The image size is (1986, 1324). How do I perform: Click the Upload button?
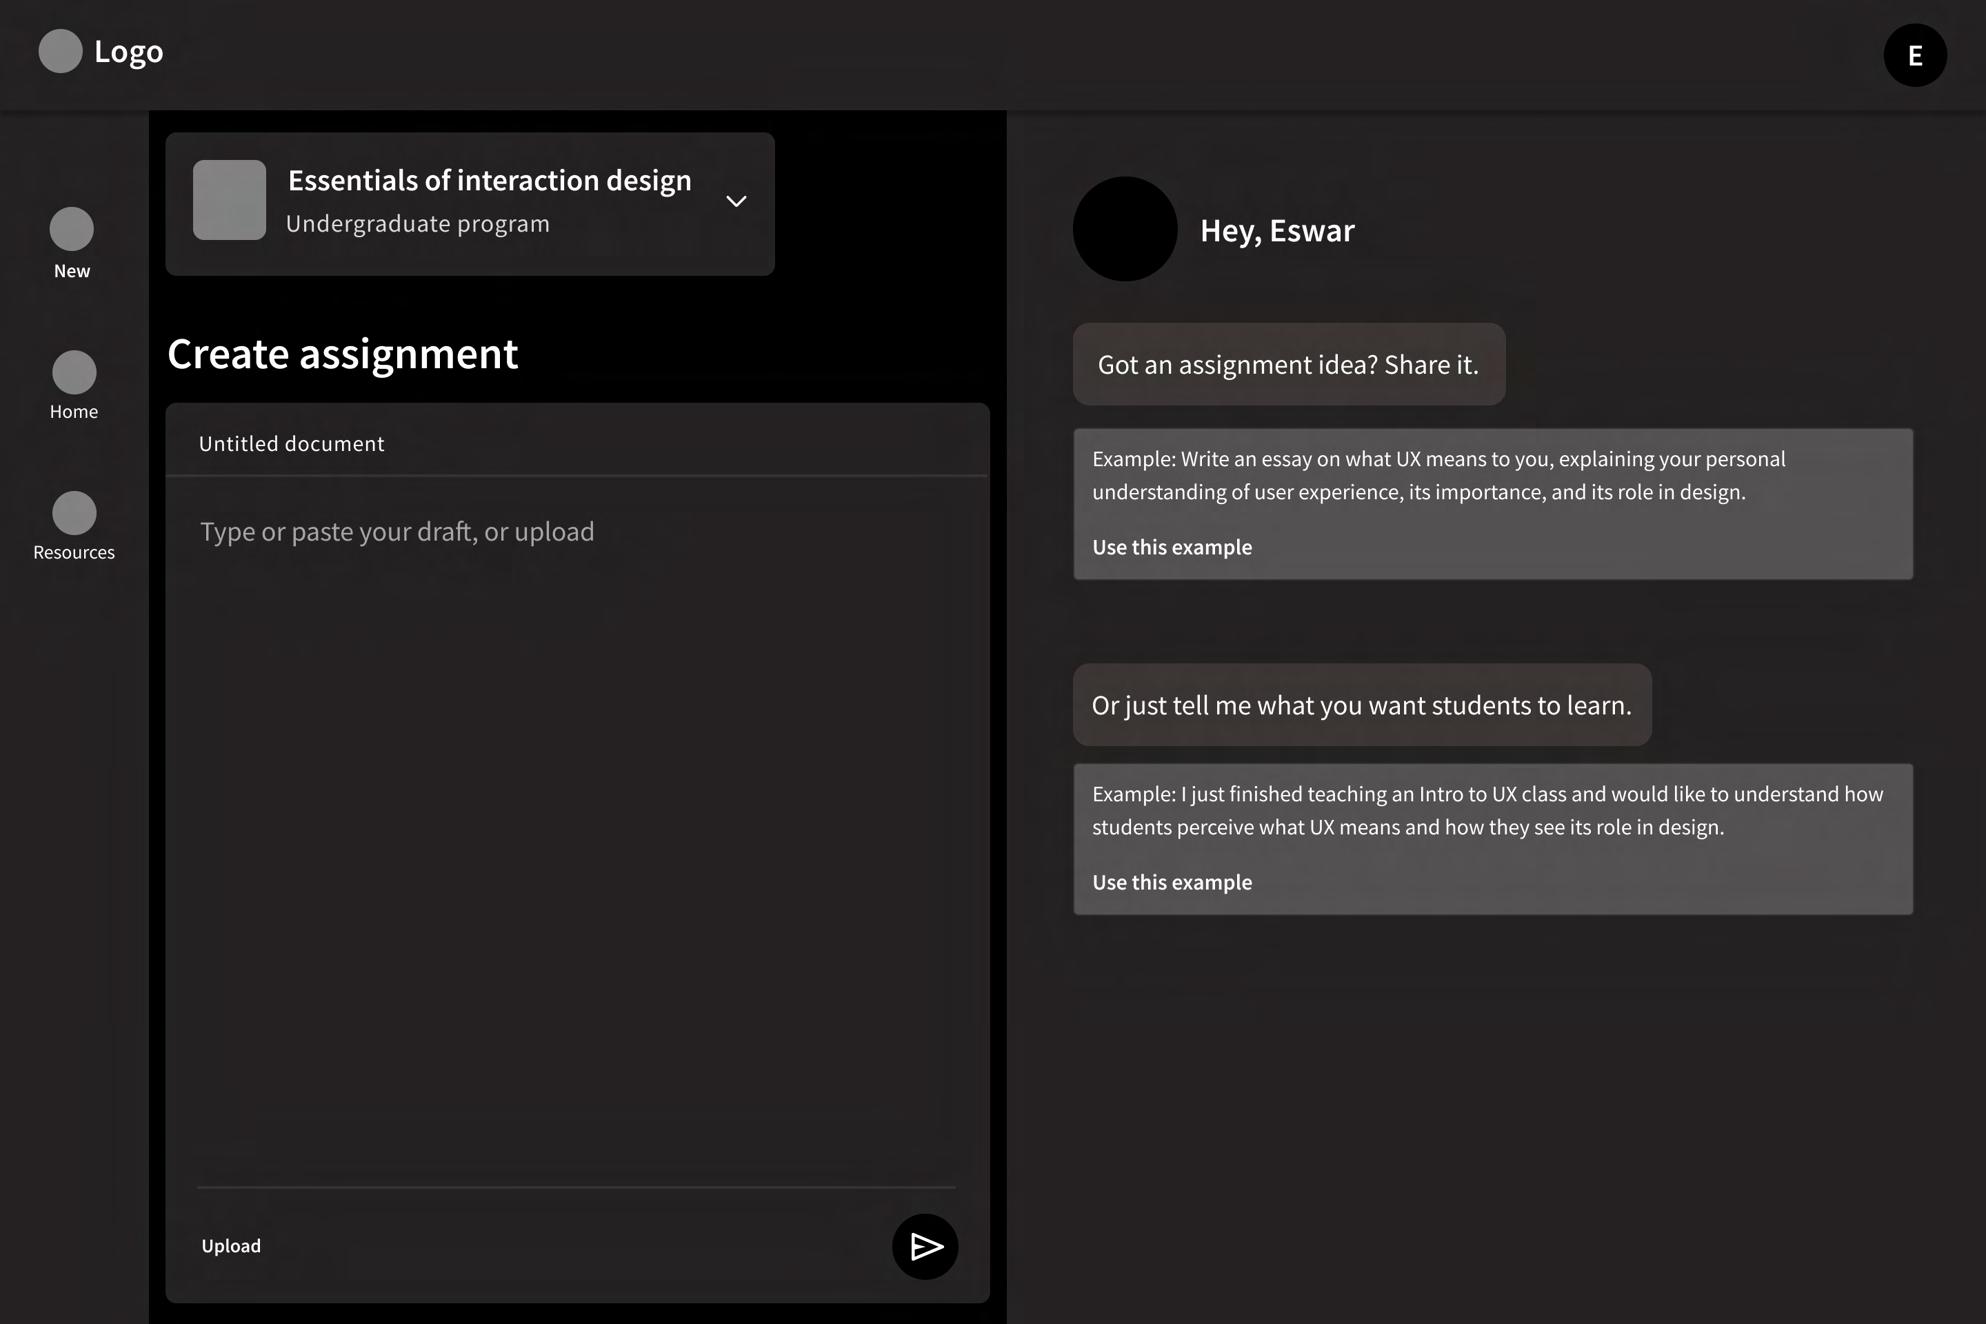231,1246
